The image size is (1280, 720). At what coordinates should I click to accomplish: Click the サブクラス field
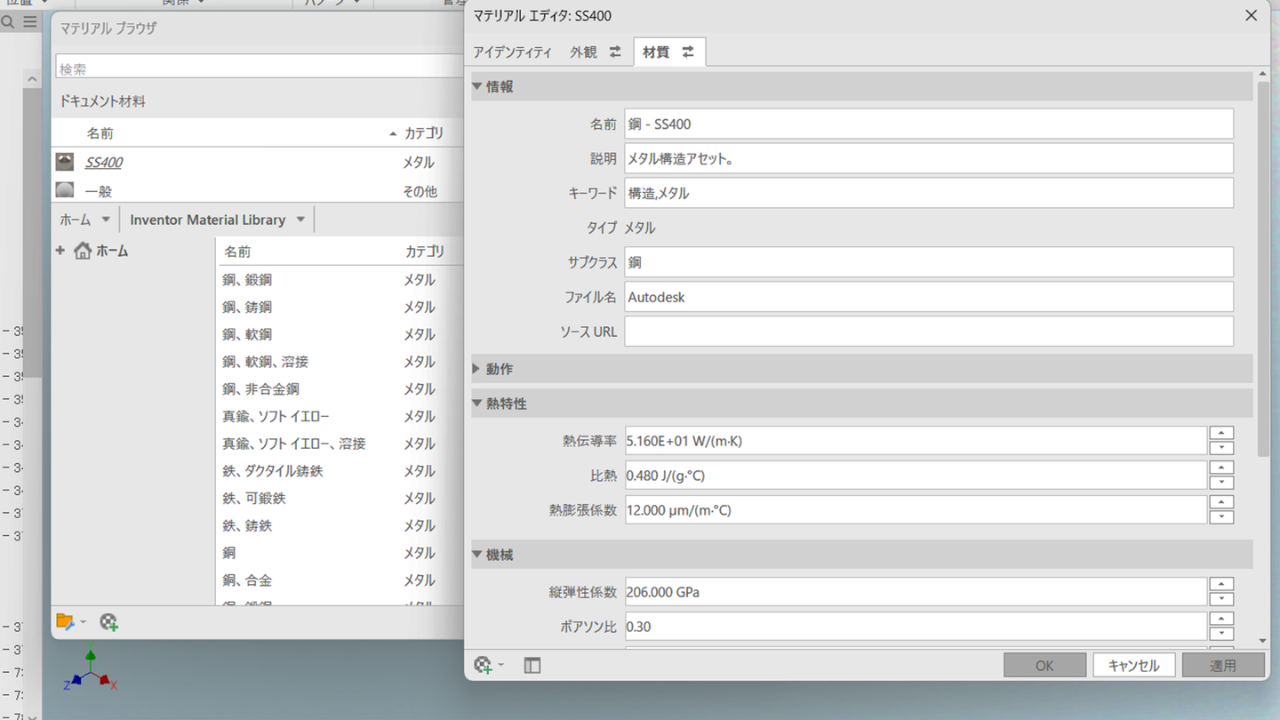coord(929,262)
